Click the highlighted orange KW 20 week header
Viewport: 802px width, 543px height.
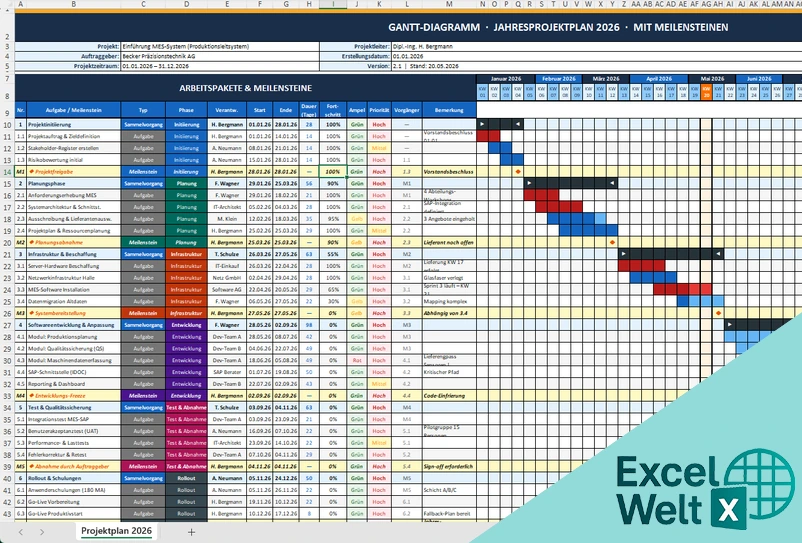[x=706, y=92]
